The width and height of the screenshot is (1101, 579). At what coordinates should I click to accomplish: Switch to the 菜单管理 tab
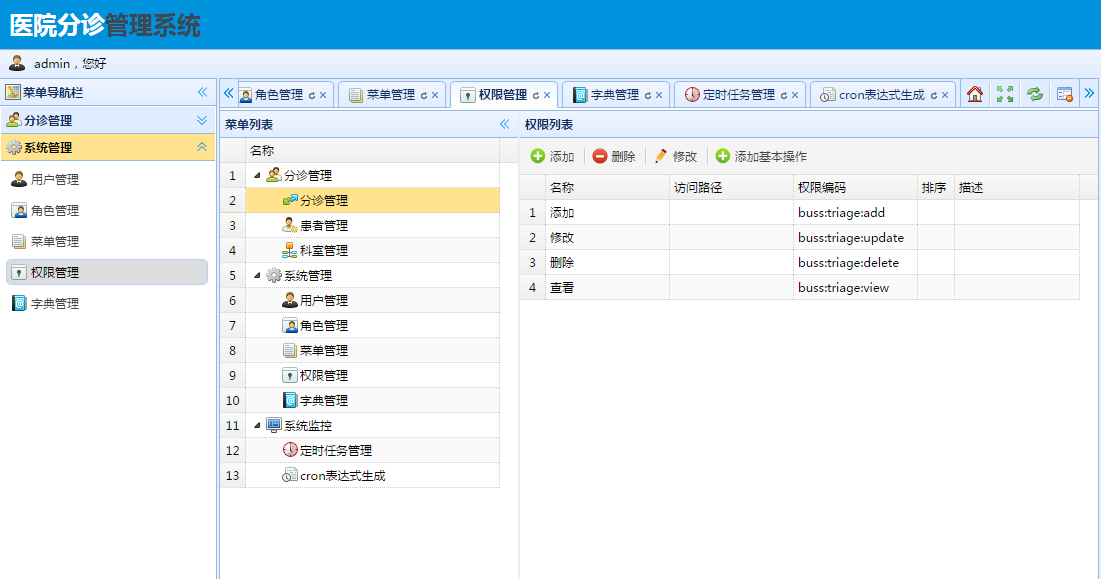click(x=391, y=95)
